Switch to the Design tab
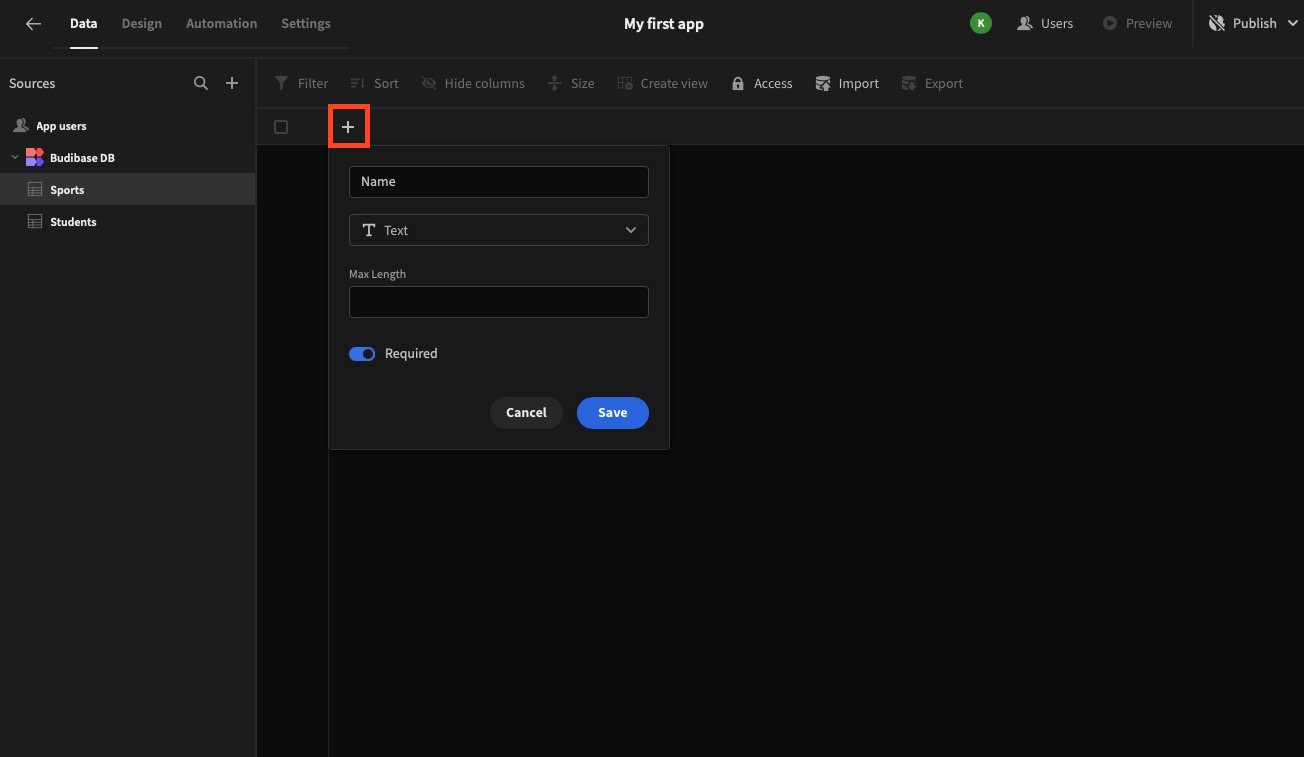 [141, 23]
